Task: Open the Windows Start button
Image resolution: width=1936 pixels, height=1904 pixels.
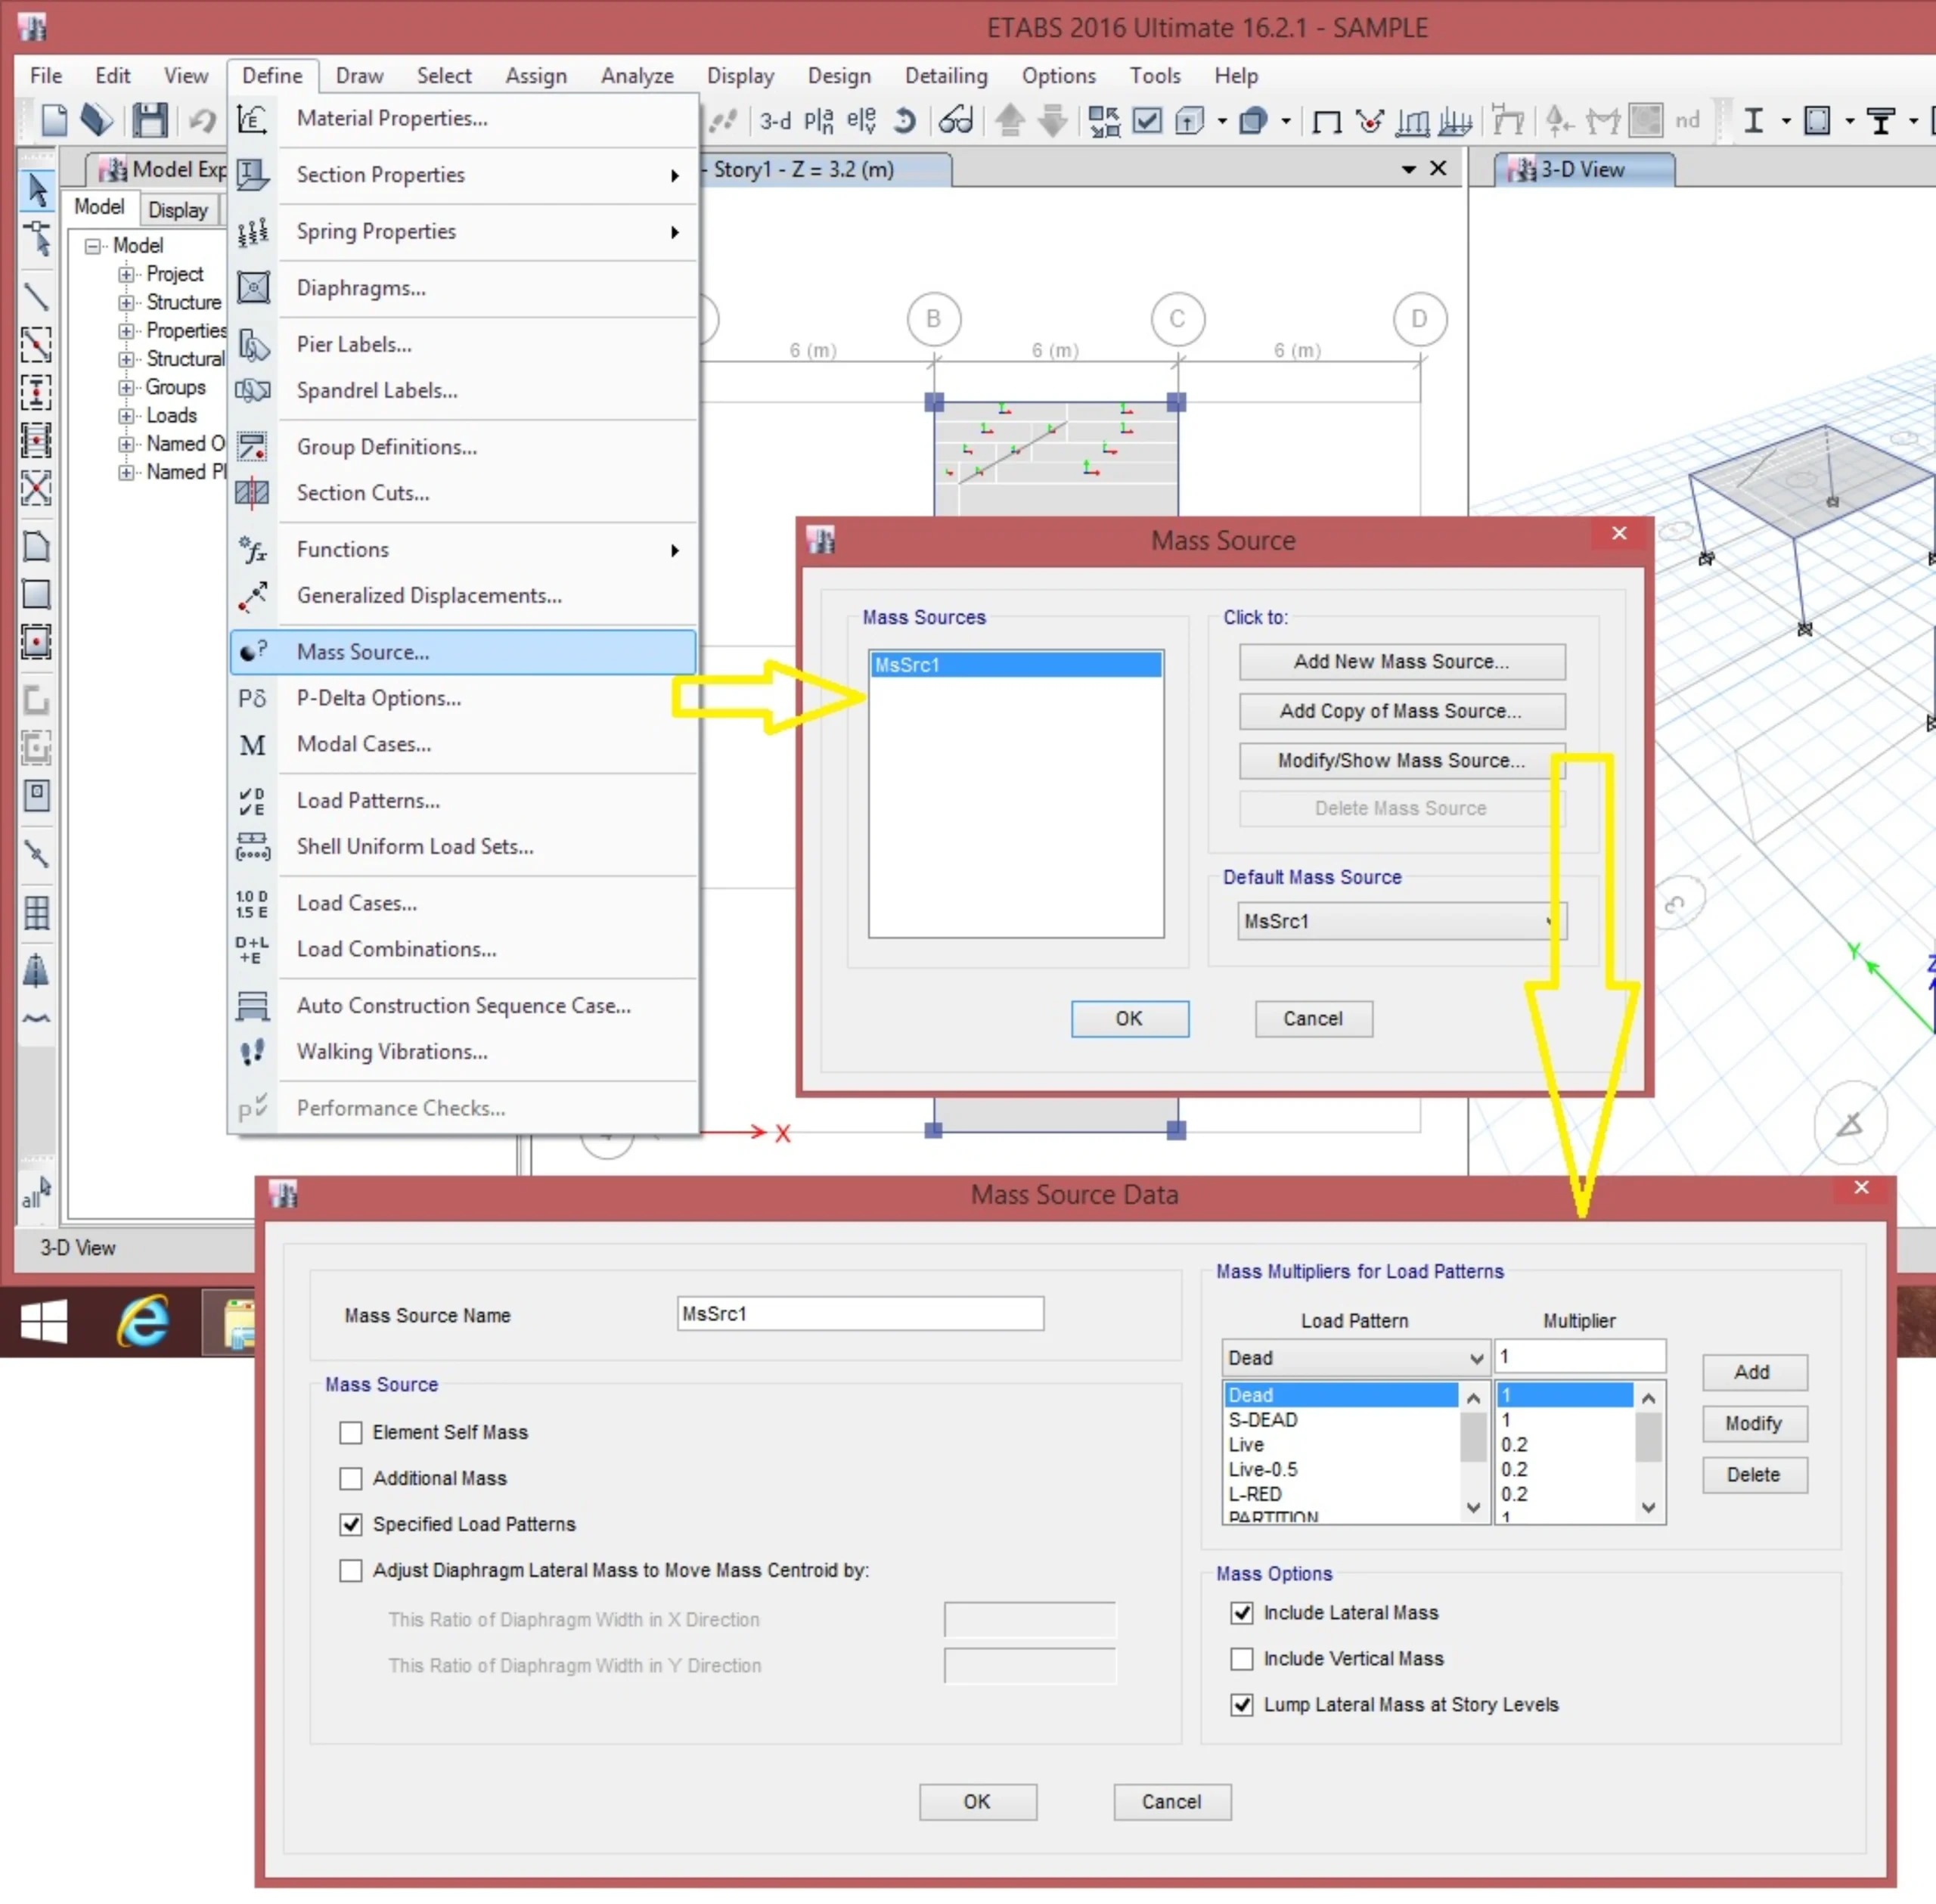Action: 44,1322
